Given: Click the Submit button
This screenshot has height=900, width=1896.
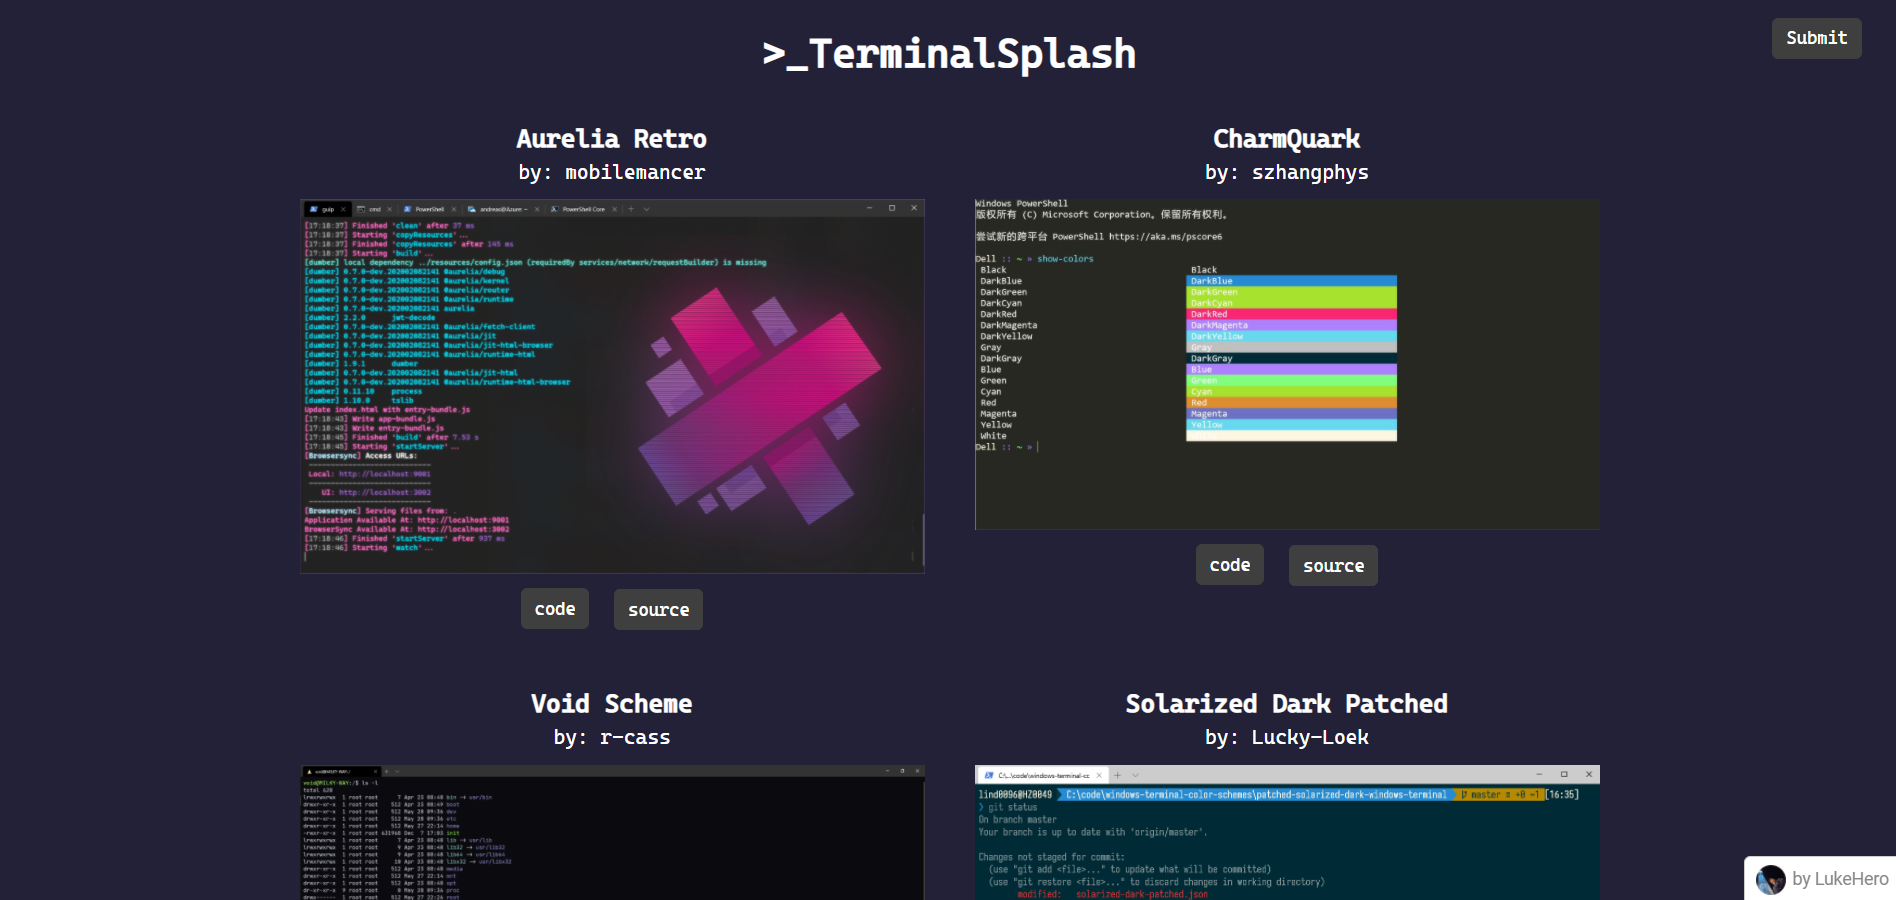Looking at the screenshot, I should (1816, 38).
